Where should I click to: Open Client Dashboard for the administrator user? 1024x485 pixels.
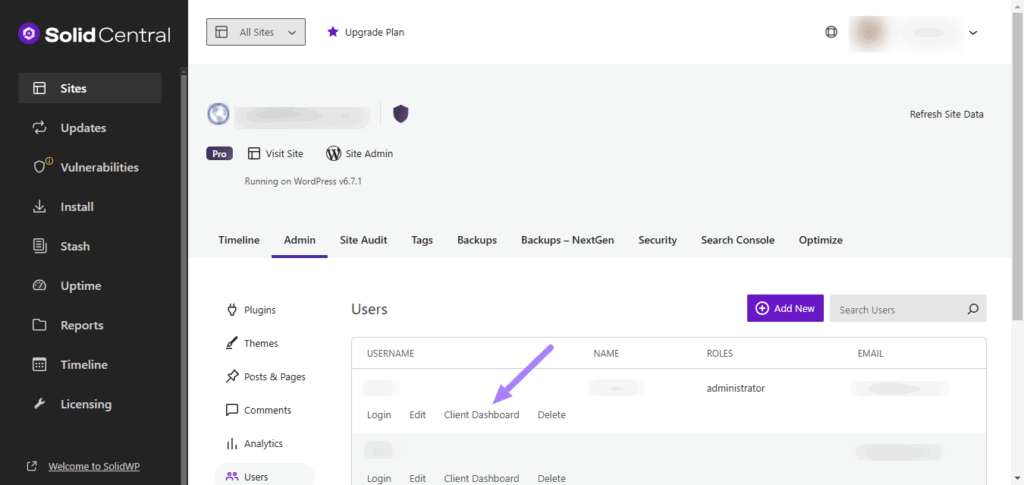point(481,415)
